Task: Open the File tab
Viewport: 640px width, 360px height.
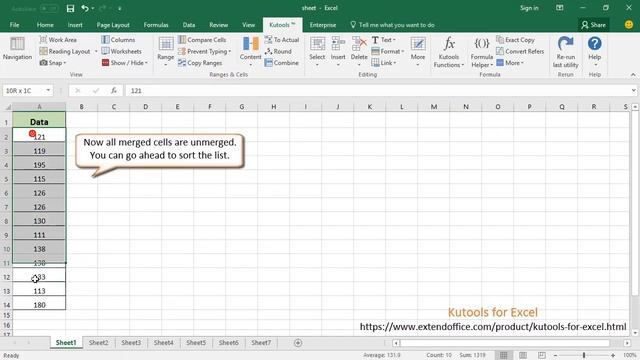Action: pyautogui.click(x=14, y=25)
